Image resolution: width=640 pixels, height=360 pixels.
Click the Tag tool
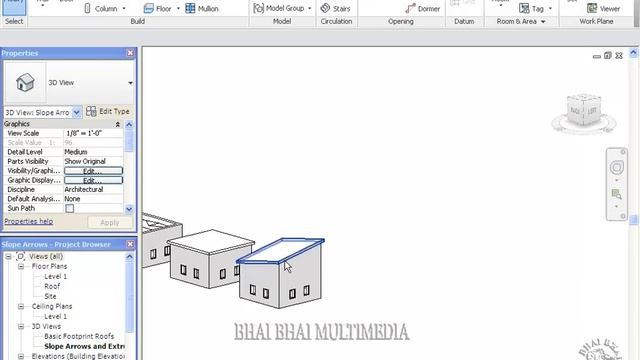coord(531,9)
